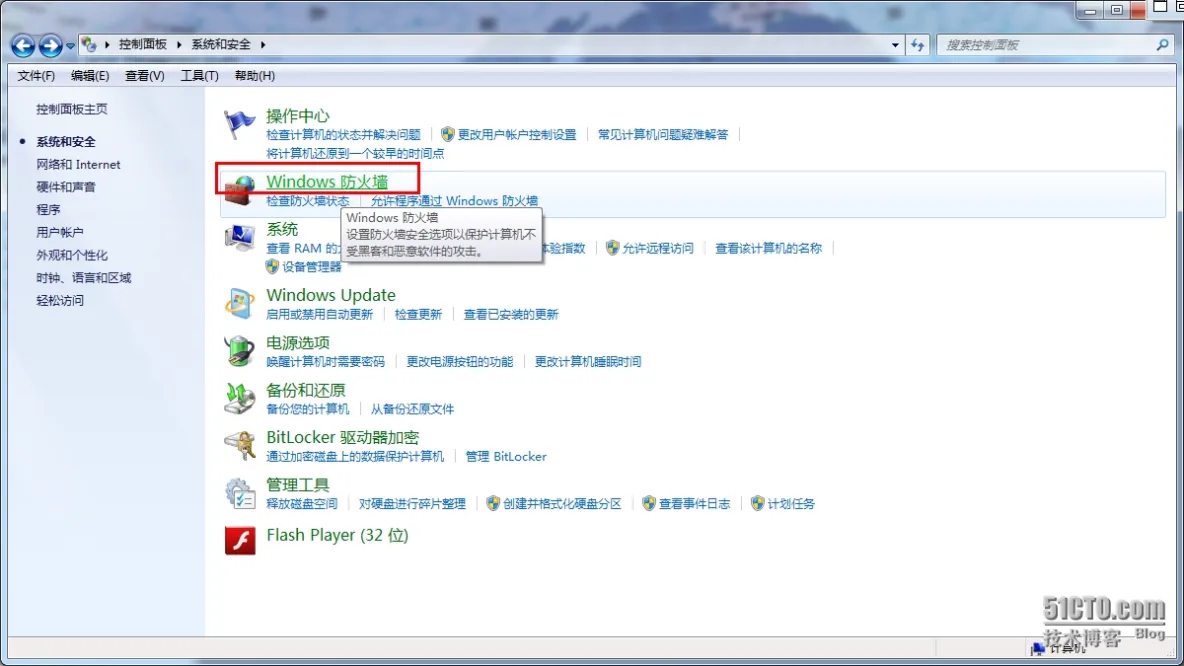Click 查看已安装的更新 link
Viewport: 1184px width, 666px height.
510,314
